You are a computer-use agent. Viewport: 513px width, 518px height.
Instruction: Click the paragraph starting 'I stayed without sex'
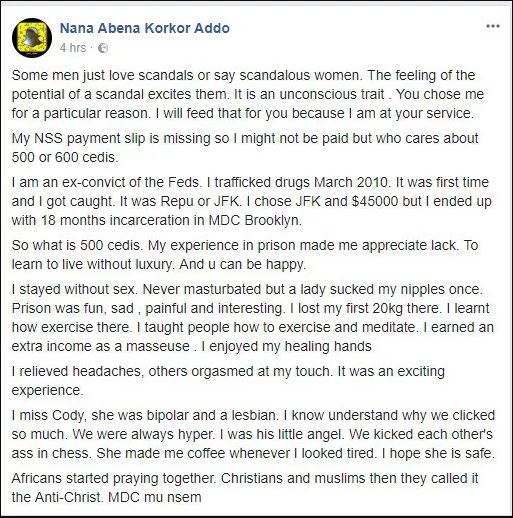pos(252,318)
